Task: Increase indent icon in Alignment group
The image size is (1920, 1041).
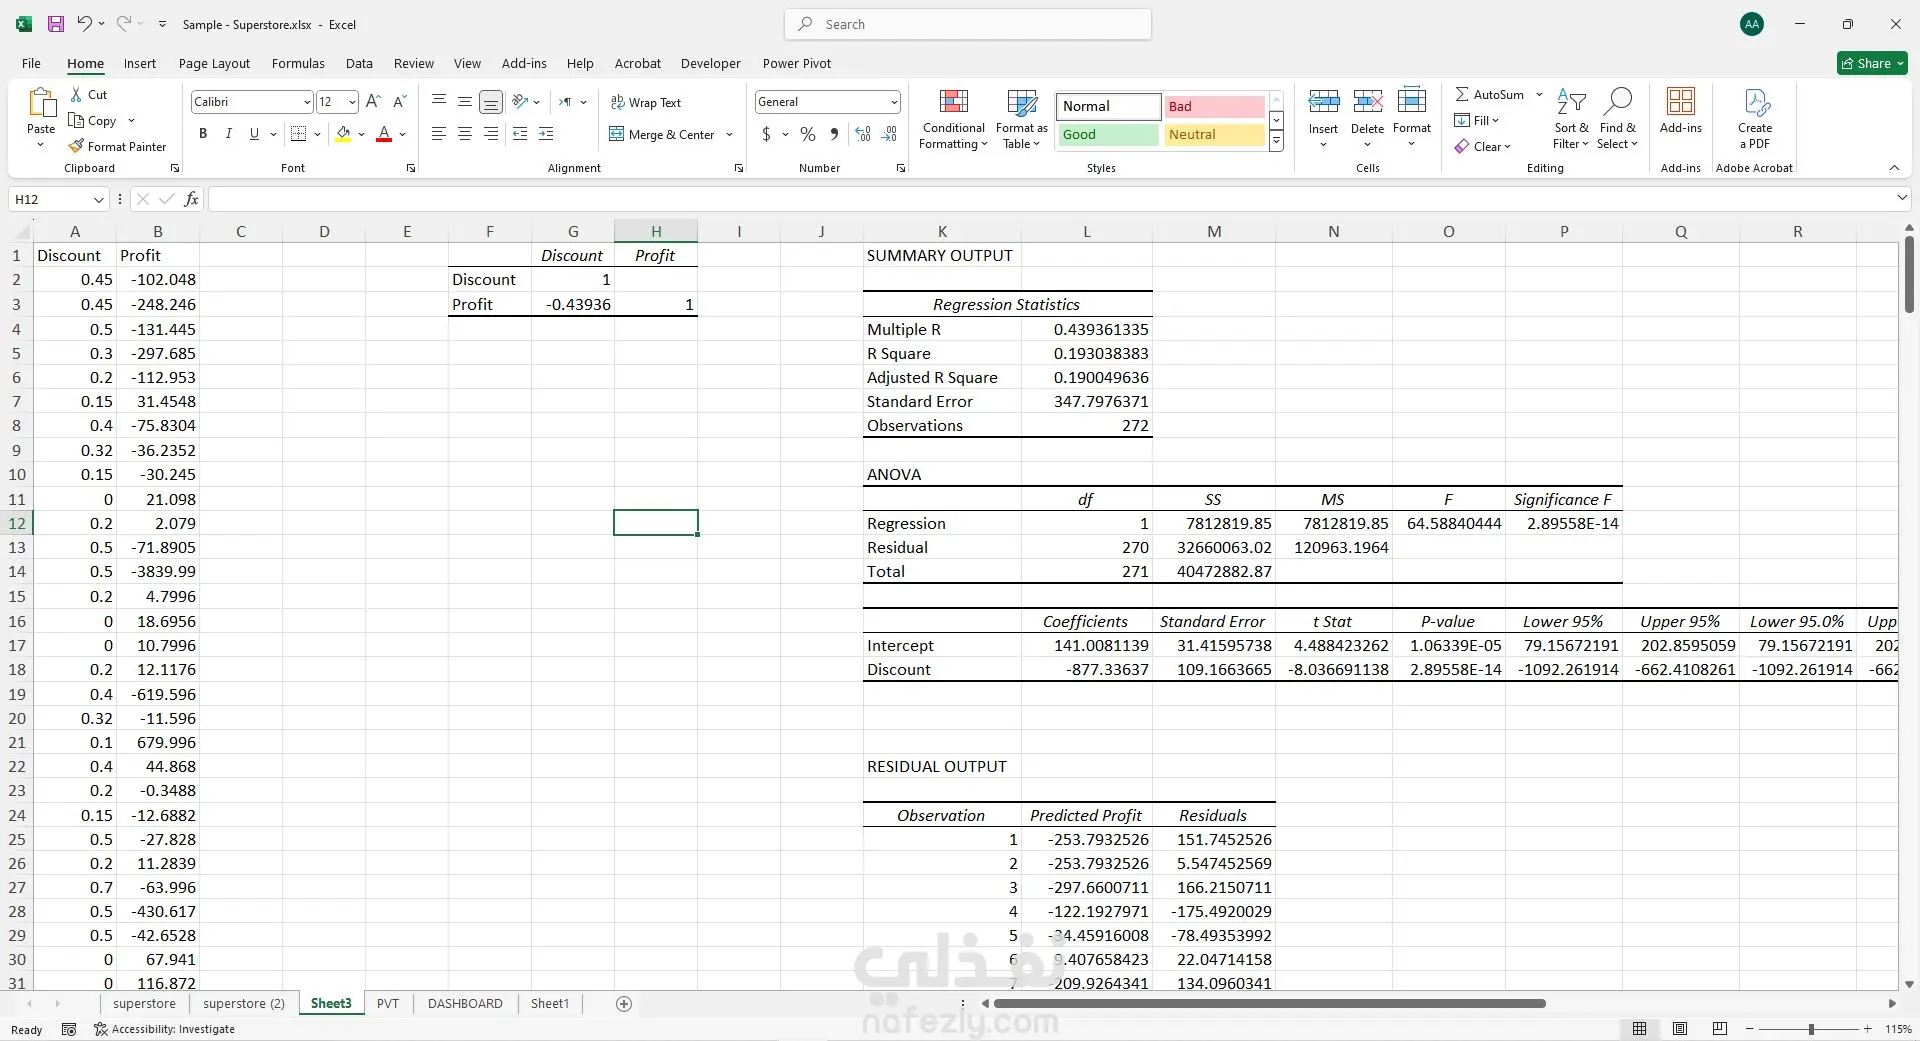Action: [546, 133]
